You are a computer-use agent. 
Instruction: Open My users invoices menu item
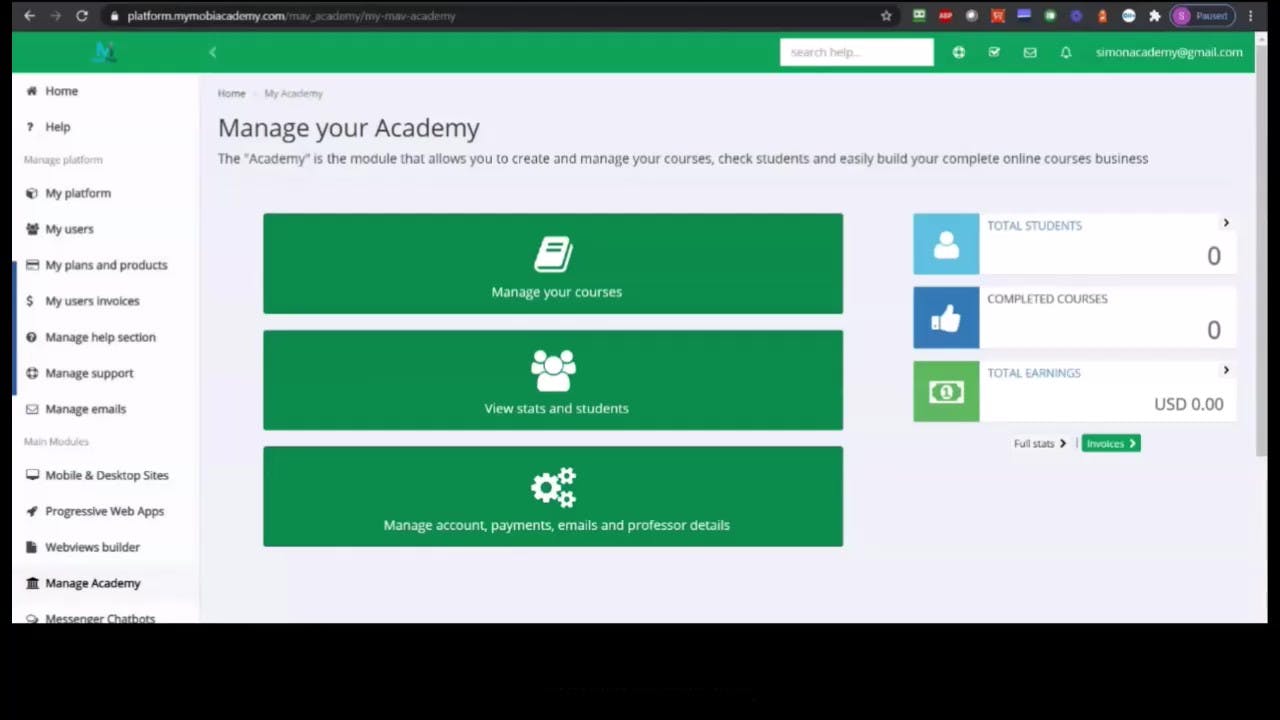click(92, 301)
